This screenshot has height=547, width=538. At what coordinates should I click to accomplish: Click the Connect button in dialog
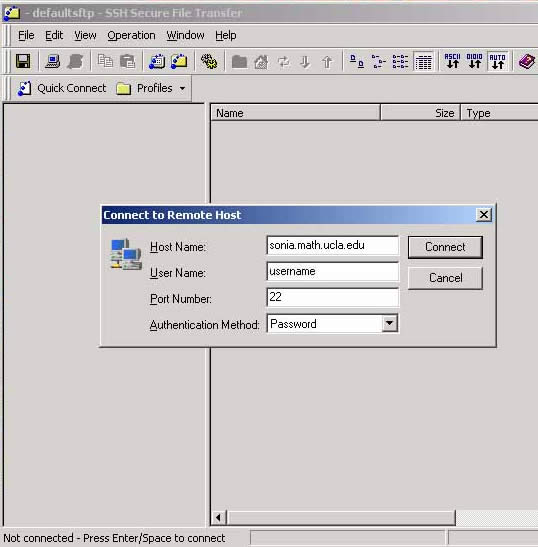click(x=445, y=247)
